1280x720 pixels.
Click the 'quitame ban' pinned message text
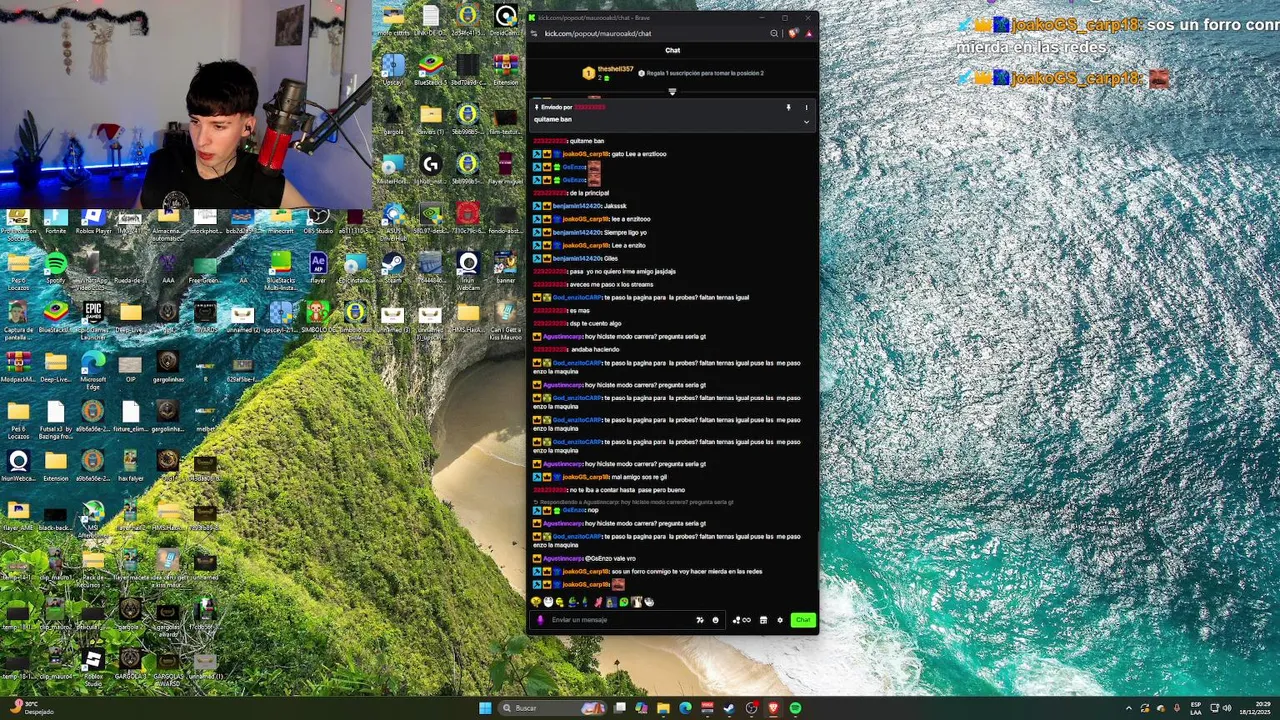tap(553, 119)
